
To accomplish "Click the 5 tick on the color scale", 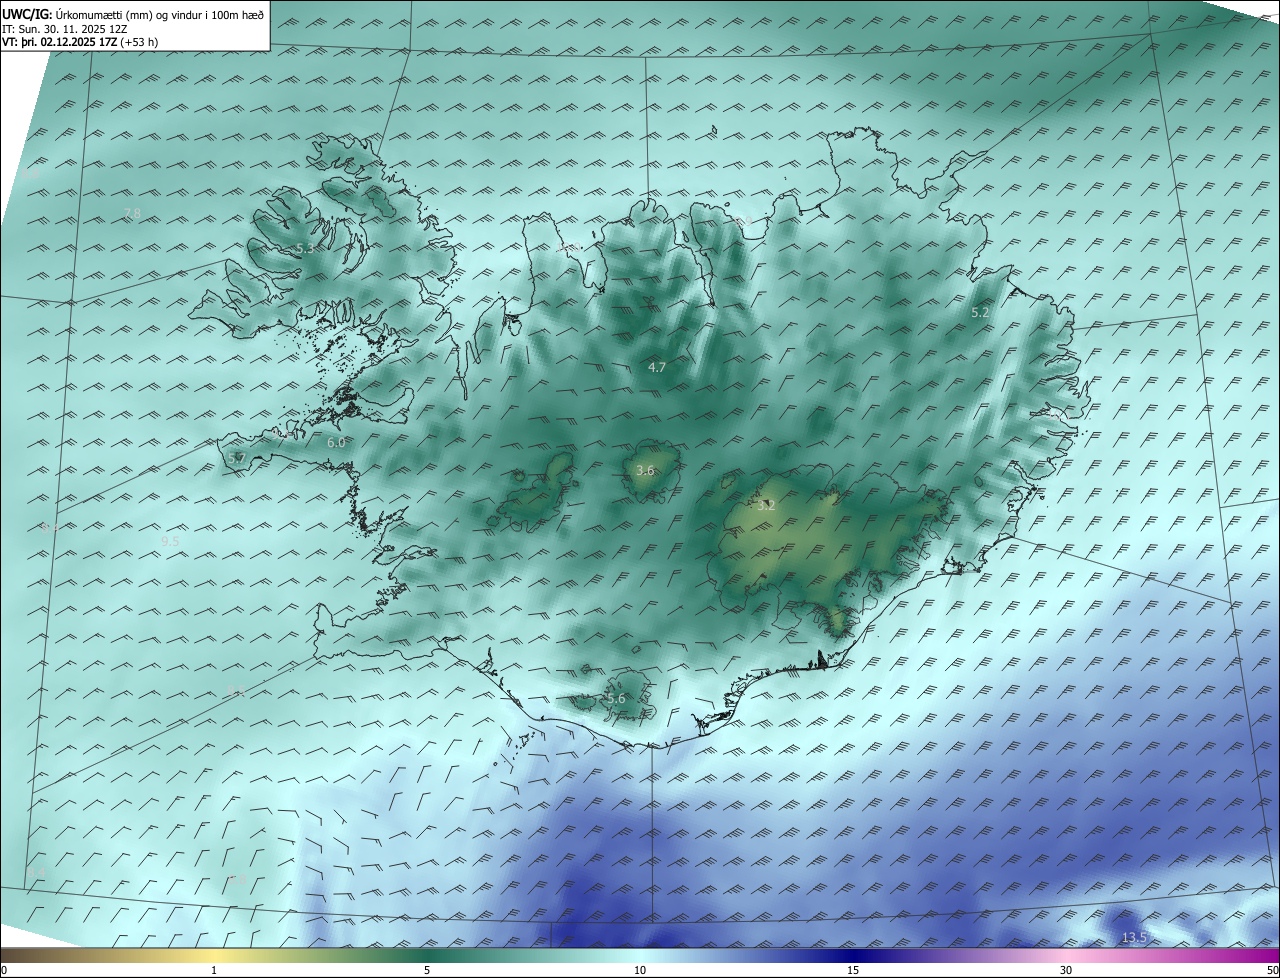I will click(x=427, y=970).
